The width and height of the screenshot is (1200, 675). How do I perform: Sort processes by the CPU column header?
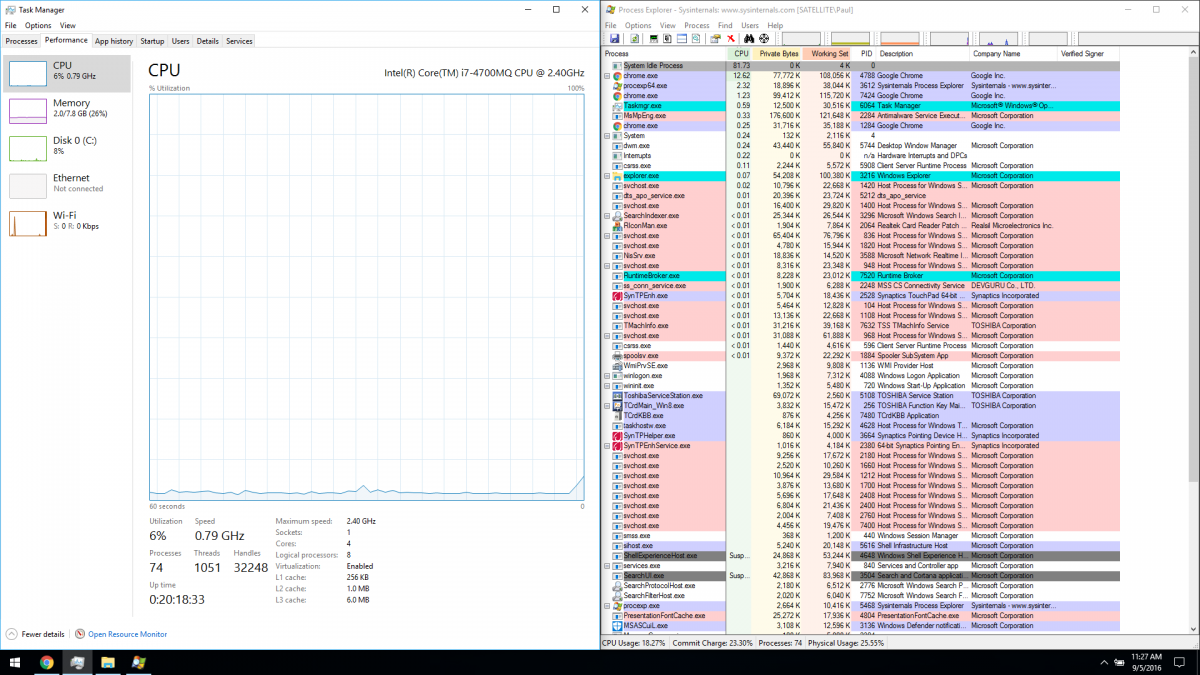tap(739, 54)
